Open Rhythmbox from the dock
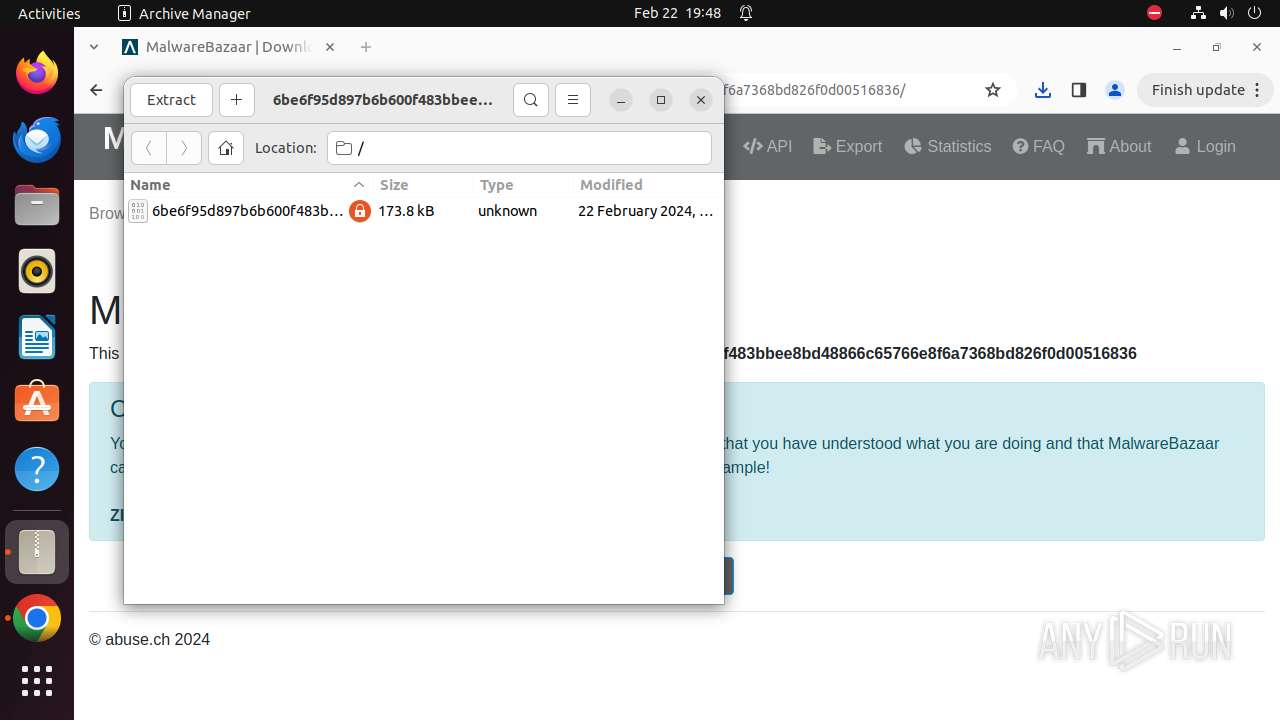The width and height of the screenshot is (1280, 720). 37,271
